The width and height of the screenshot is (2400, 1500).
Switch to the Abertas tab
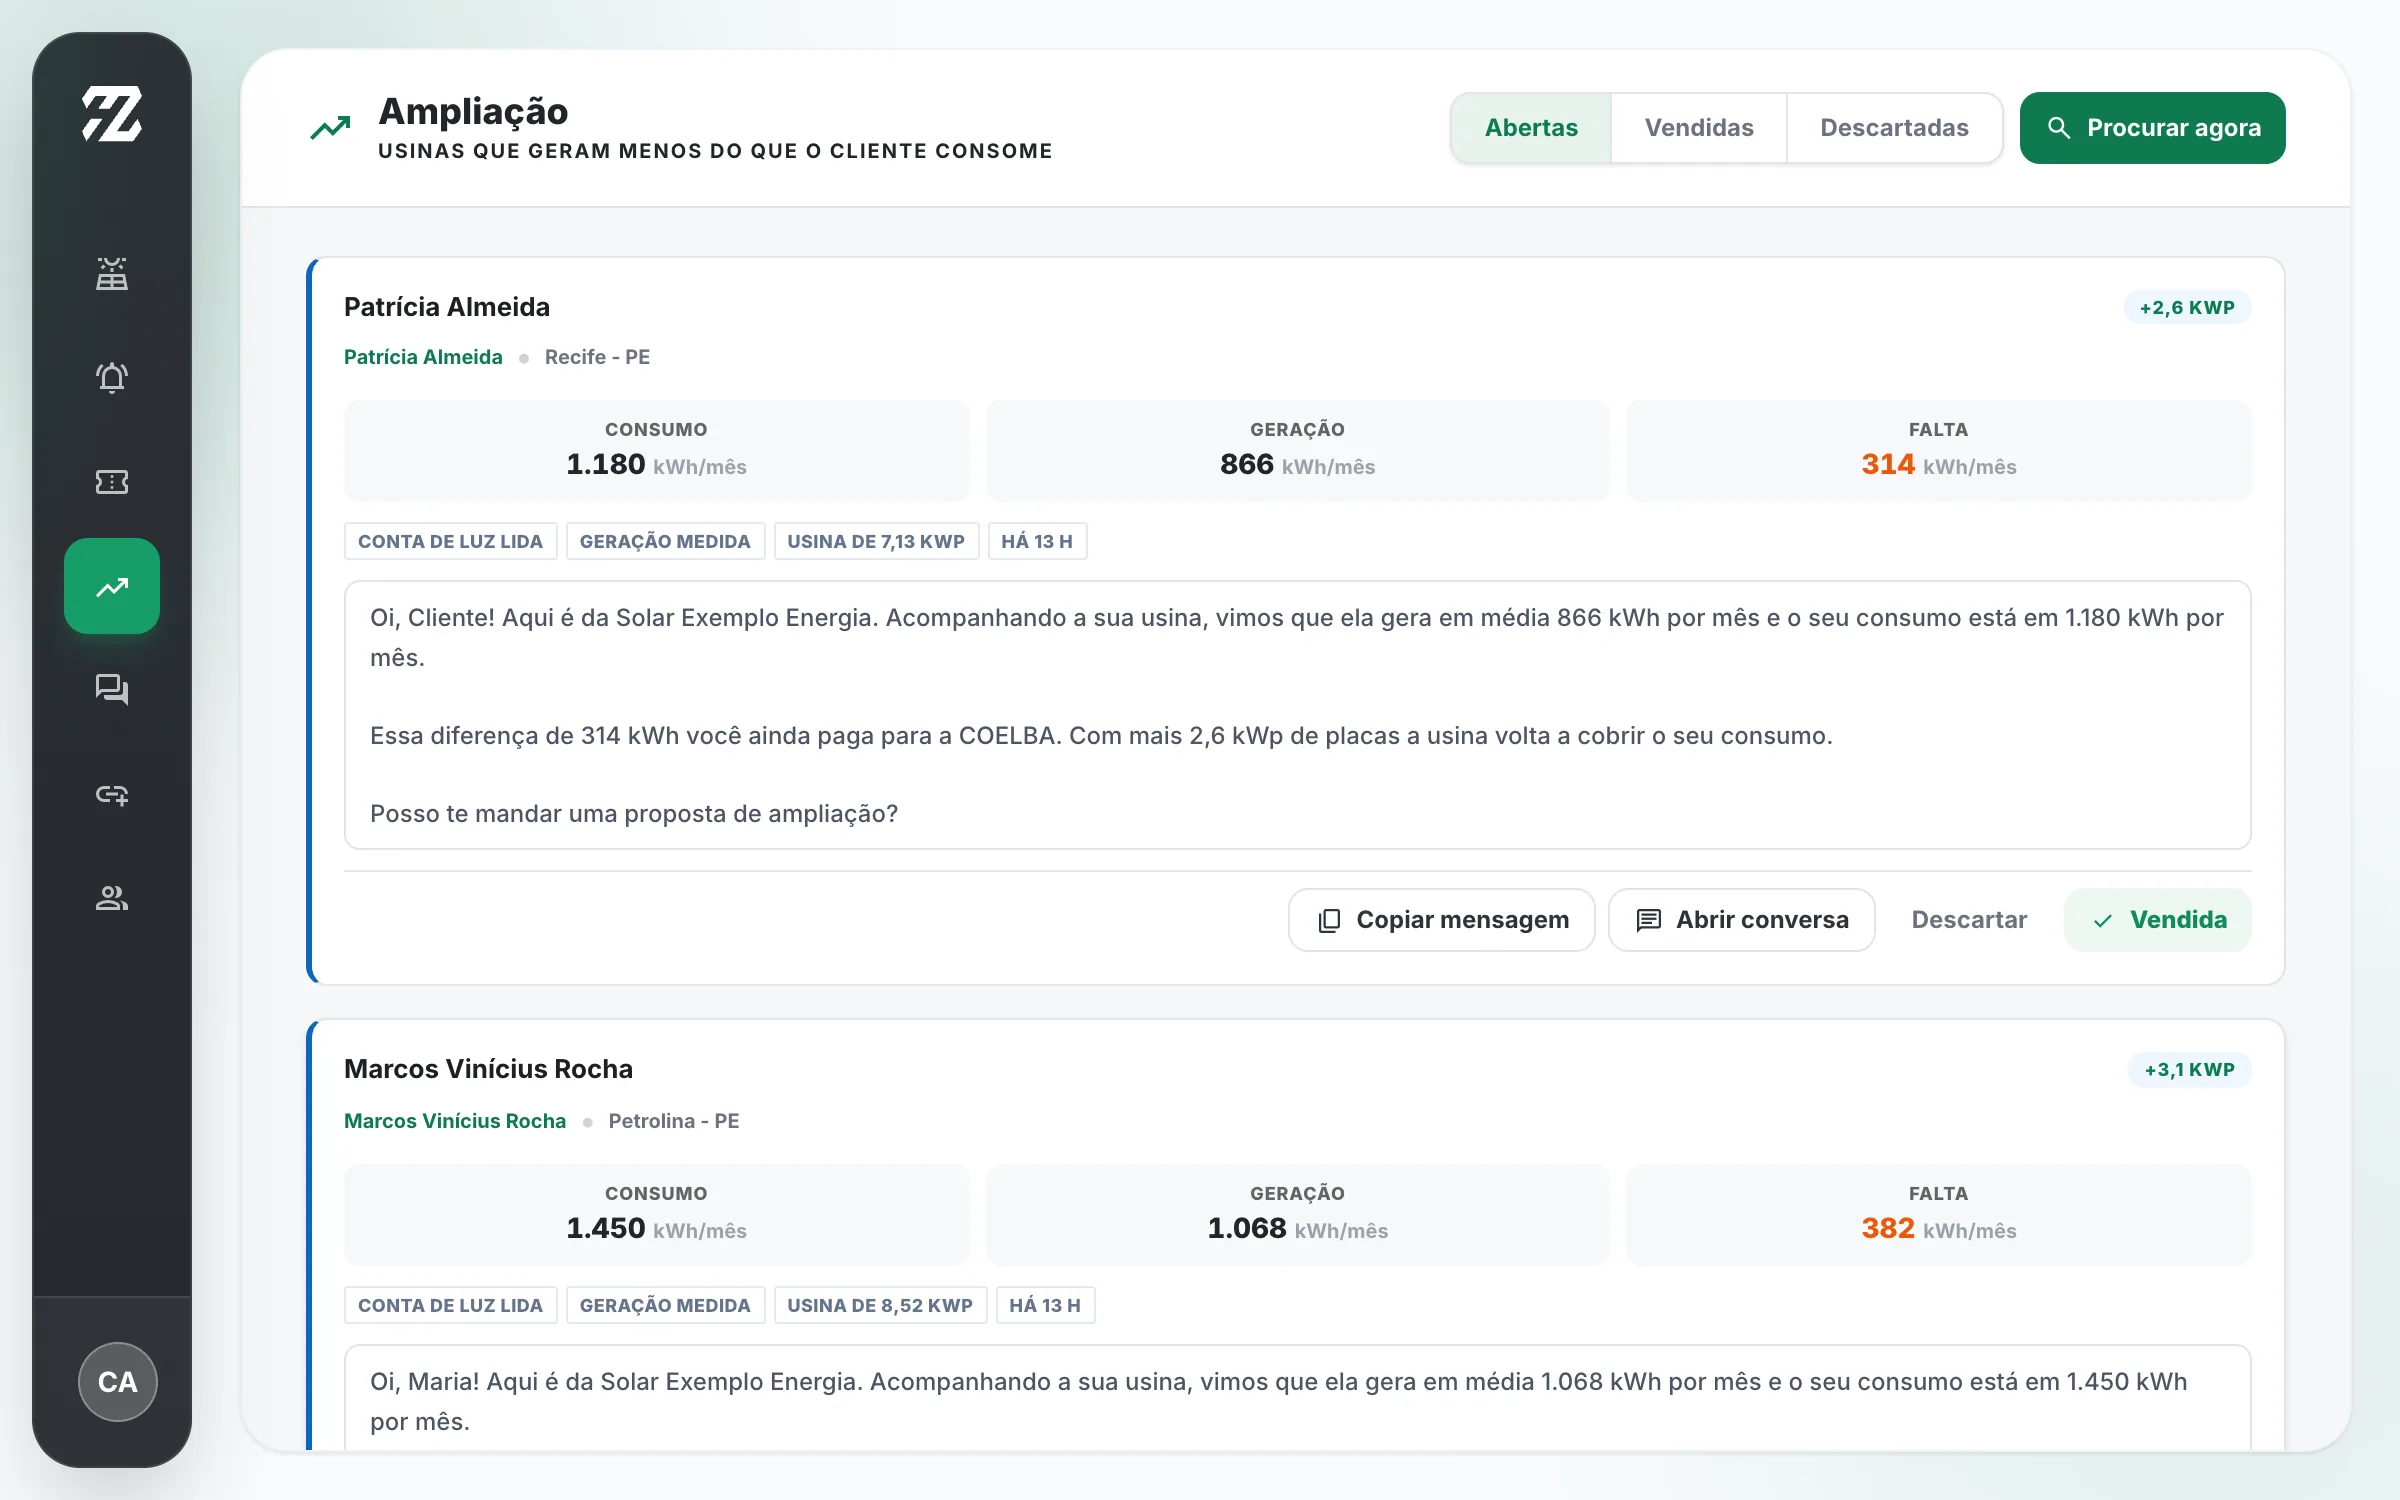pyautogui.click(x=1531, y=128)
